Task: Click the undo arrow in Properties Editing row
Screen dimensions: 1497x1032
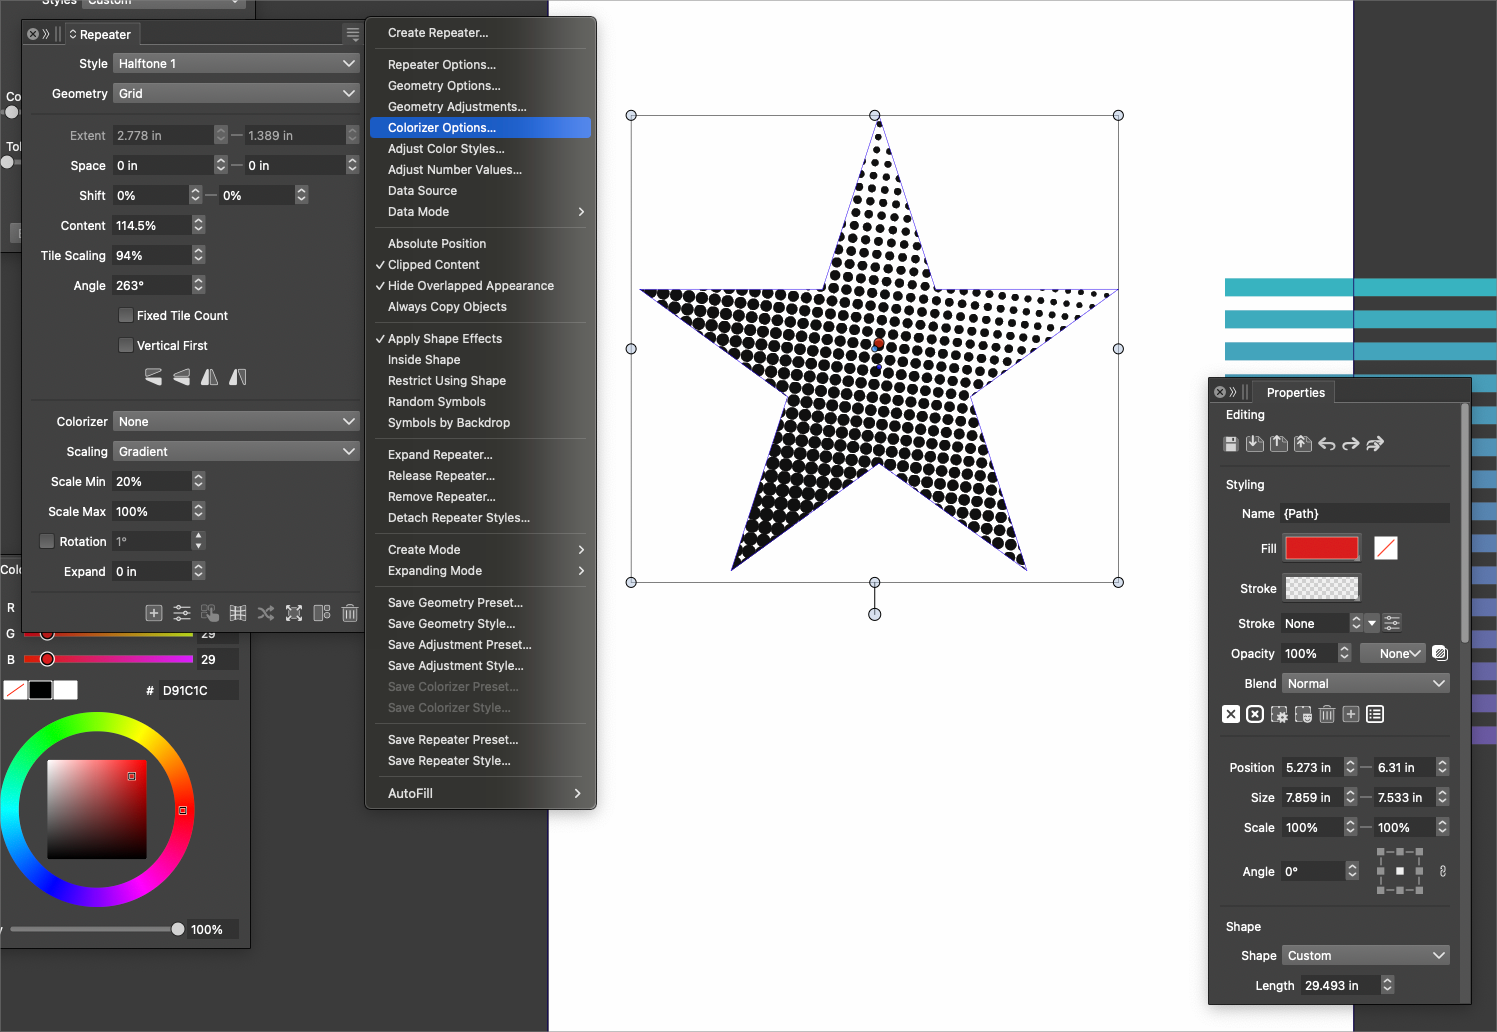Action: coord(1327,444)
